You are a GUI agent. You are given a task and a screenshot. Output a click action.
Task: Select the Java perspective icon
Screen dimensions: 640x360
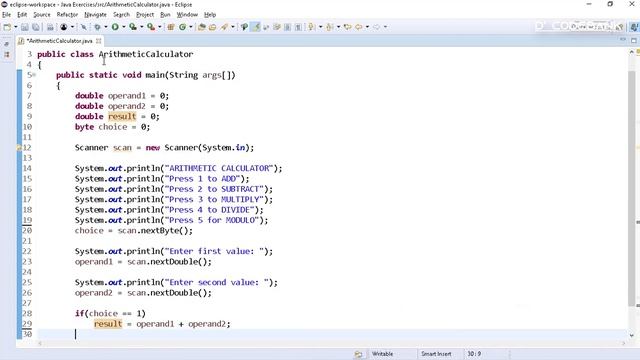coord(634,27)
